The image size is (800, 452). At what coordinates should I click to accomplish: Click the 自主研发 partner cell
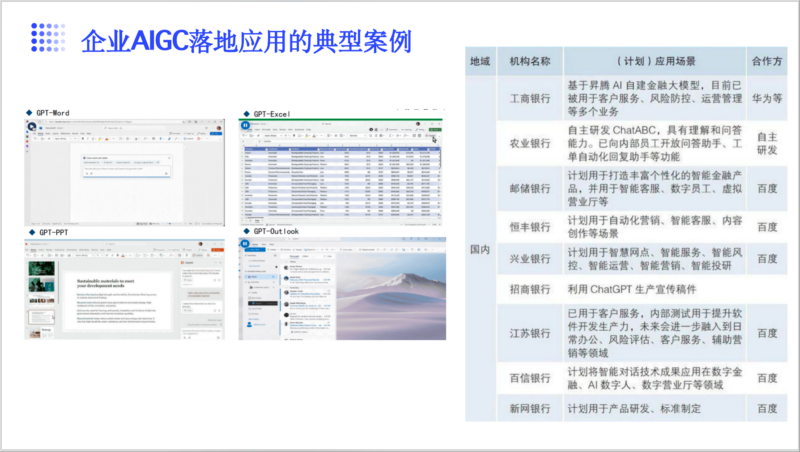pos(767,143)
